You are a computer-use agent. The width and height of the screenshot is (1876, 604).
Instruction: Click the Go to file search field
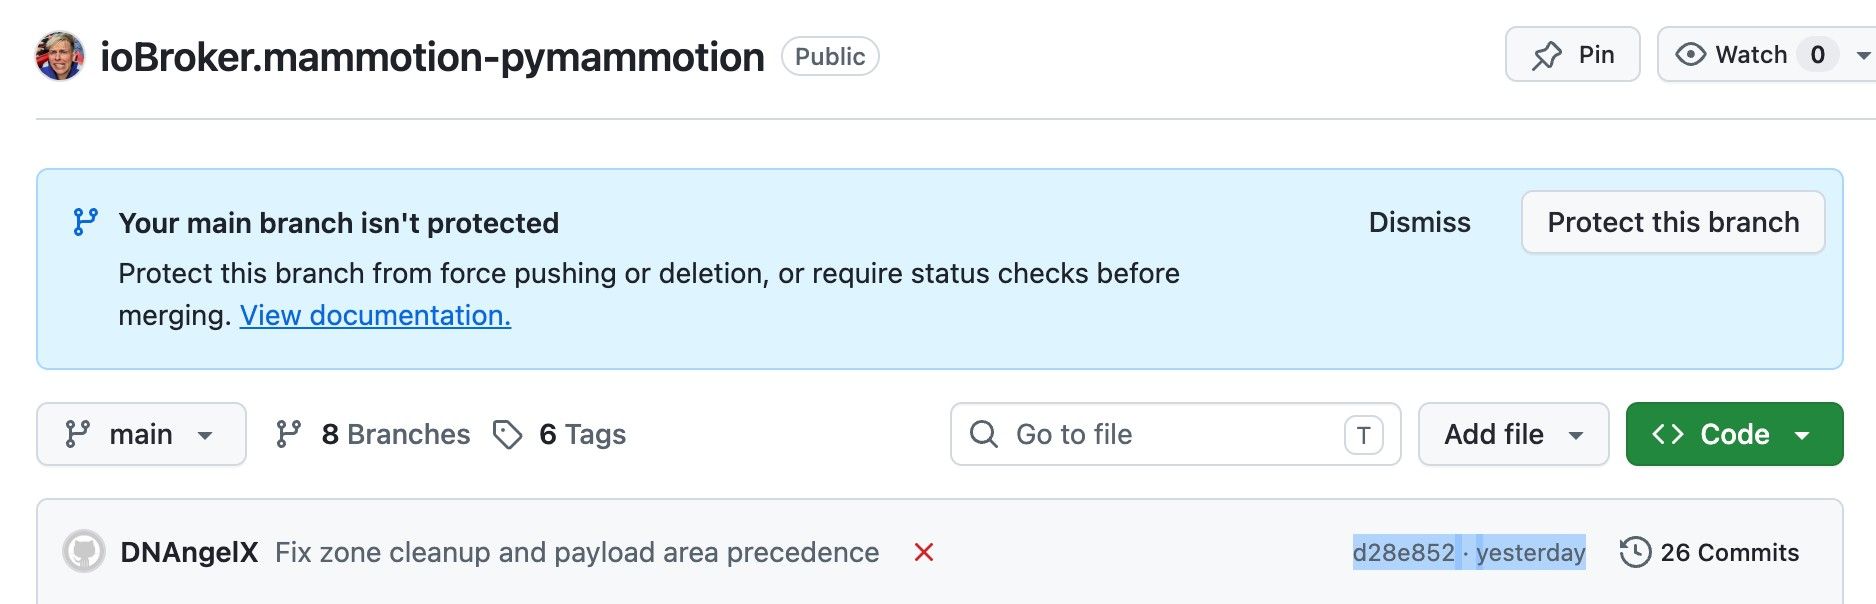[1175, 434]
